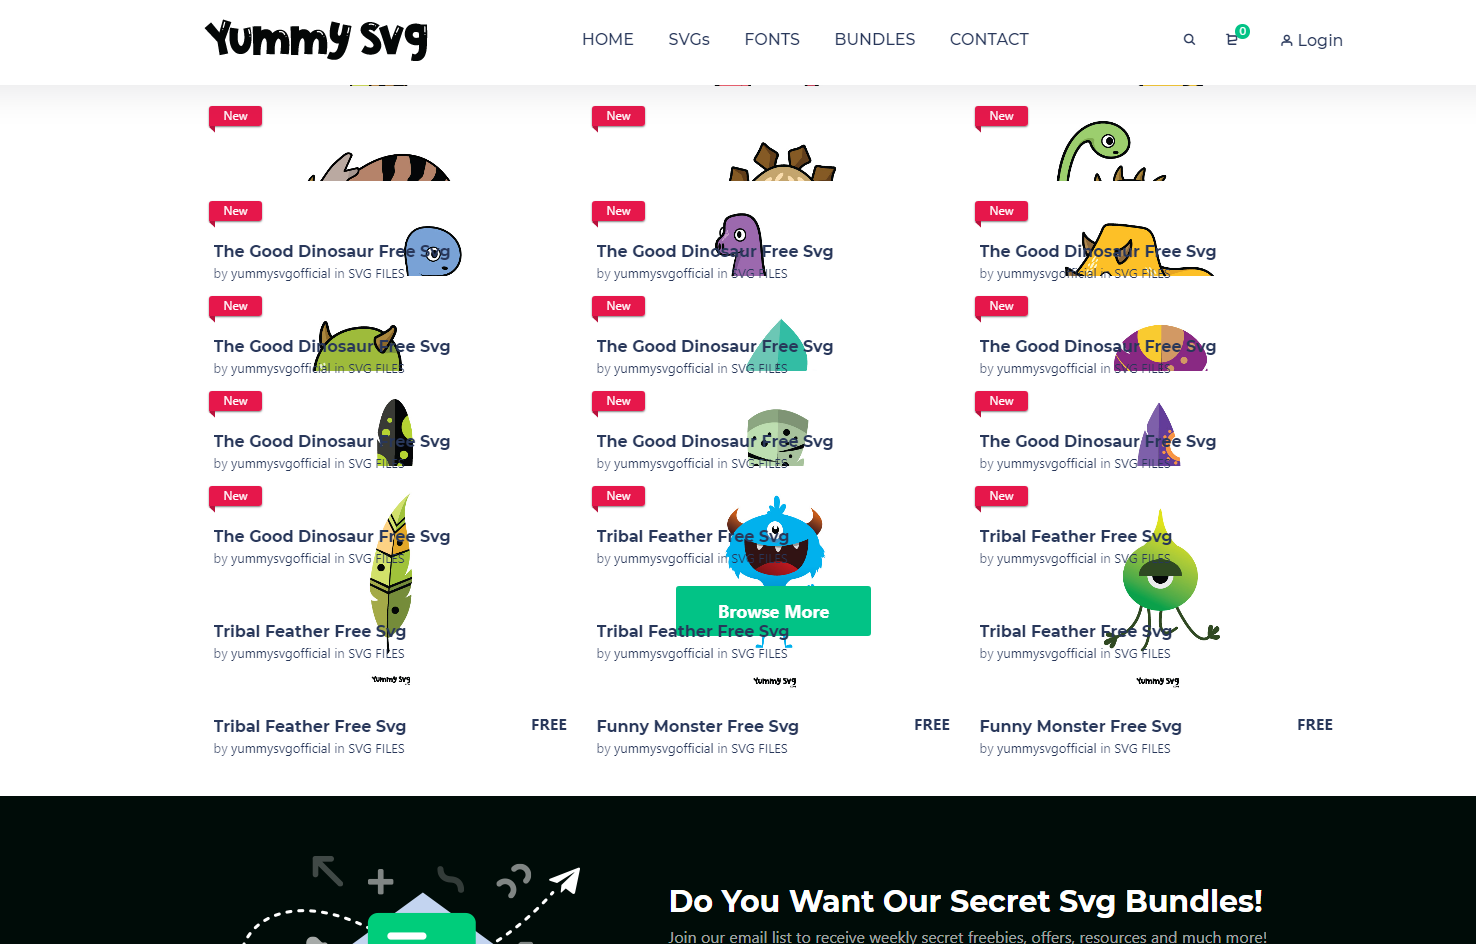Open the CONTACT page

point(989,40)
